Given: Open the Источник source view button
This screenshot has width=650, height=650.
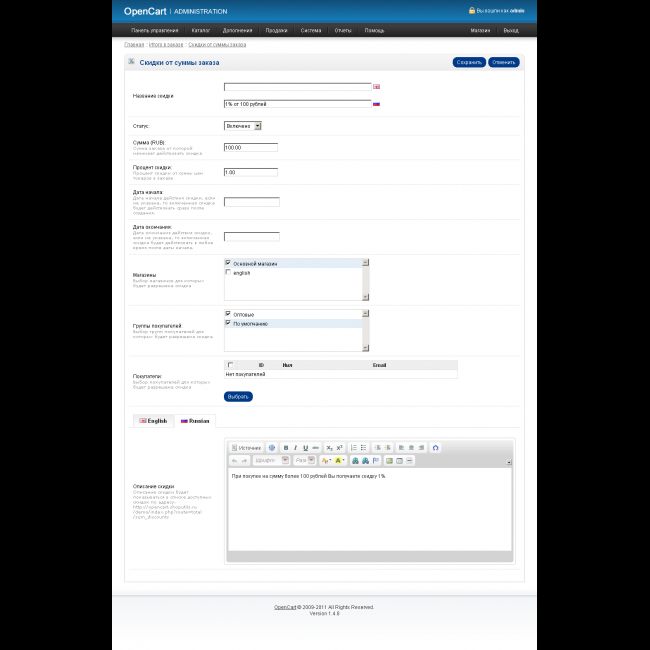Looking at the screenshot, I should (246, 447).
